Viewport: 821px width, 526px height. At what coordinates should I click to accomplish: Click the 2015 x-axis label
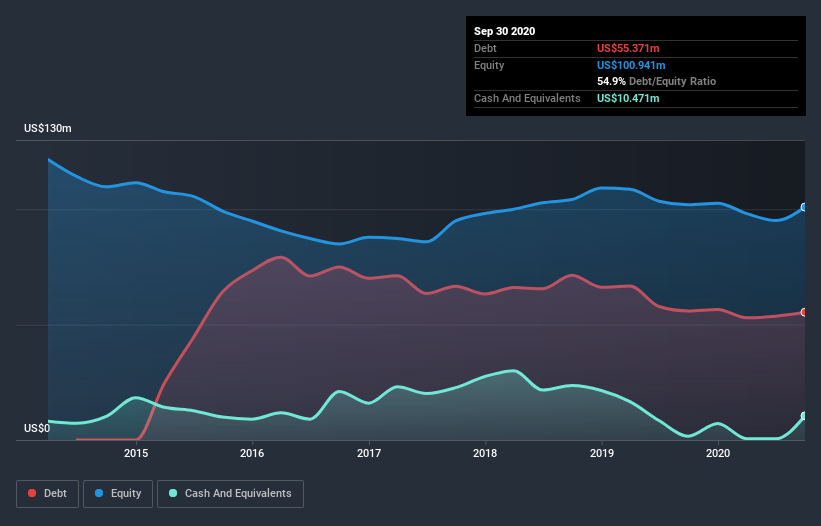coord(136,453)
